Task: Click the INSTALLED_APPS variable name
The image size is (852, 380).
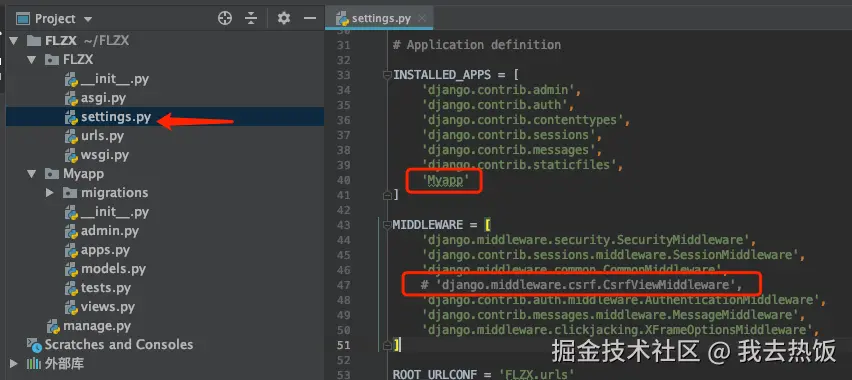Action: pyautogui.click(x=442, y=75)
